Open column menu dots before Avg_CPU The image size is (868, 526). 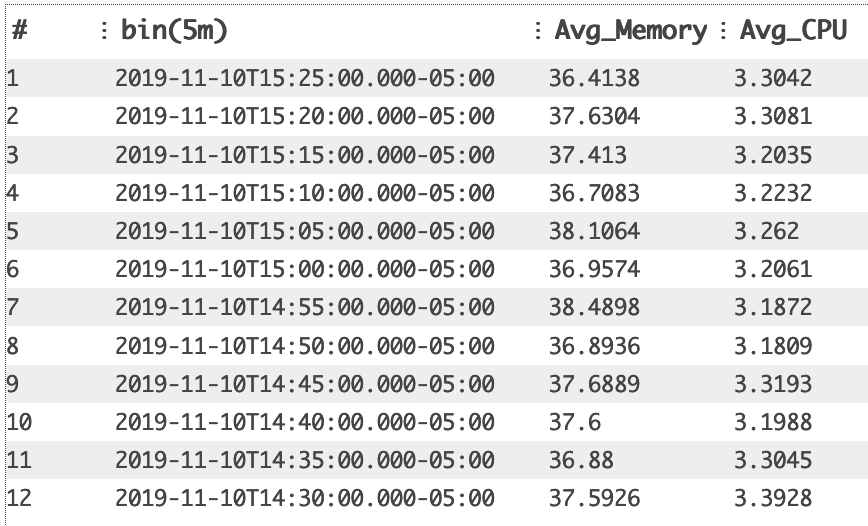(722, 30)
